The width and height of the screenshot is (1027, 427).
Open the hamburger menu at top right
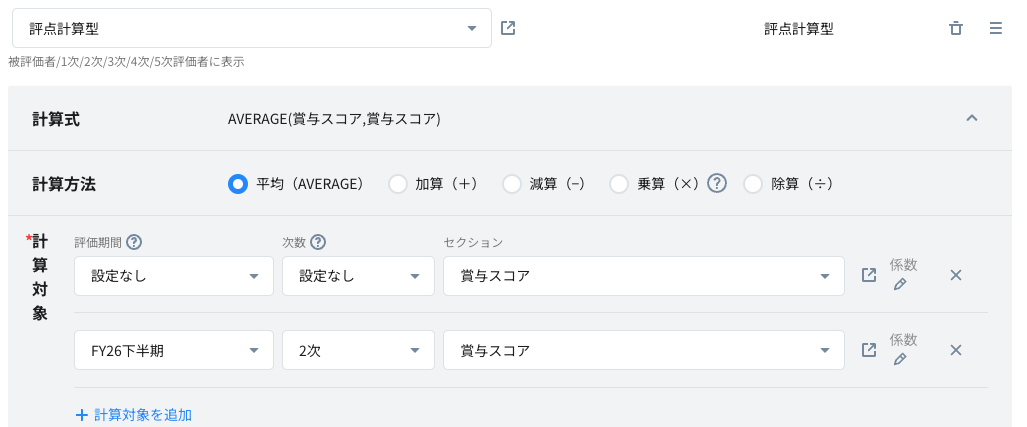point(995,28)
